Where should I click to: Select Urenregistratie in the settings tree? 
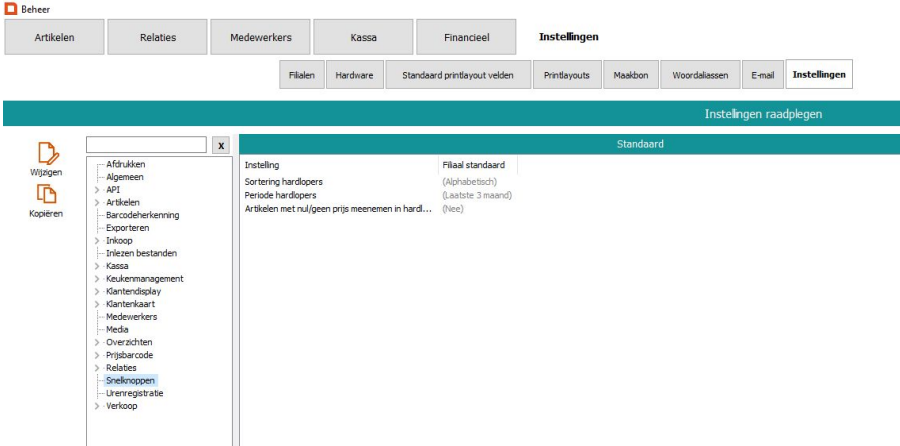tap(134, 393)
